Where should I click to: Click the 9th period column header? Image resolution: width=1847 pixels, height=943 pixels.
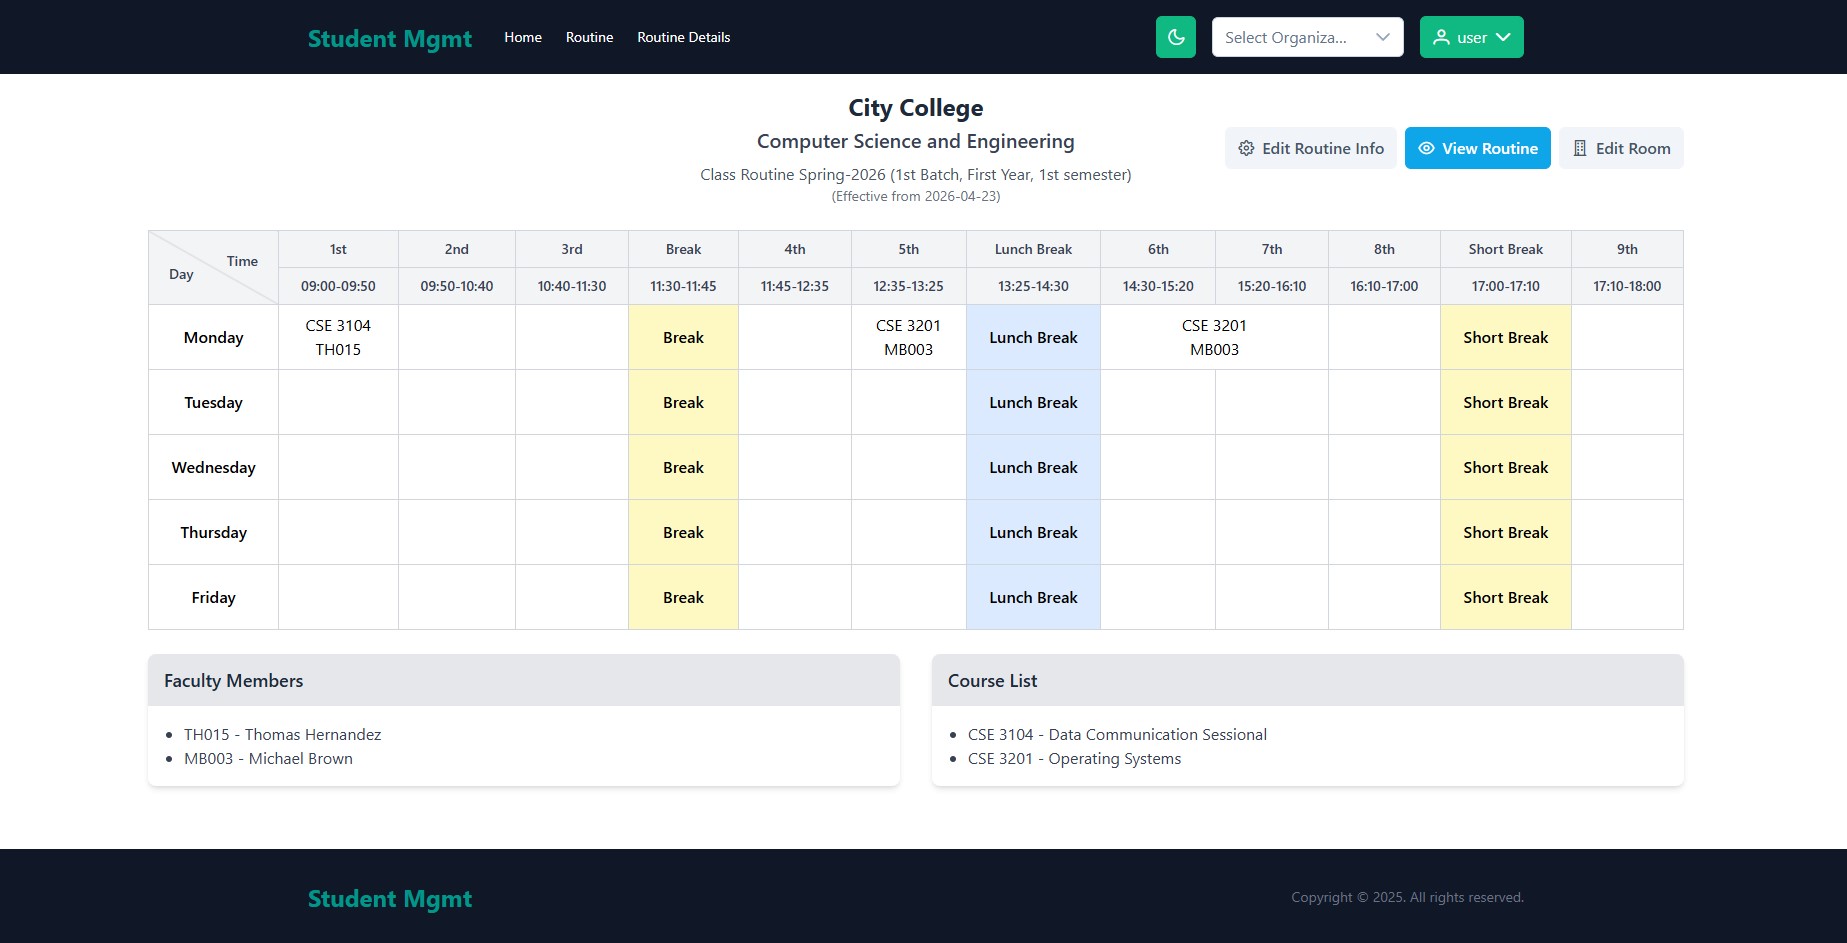point(1627,249)
